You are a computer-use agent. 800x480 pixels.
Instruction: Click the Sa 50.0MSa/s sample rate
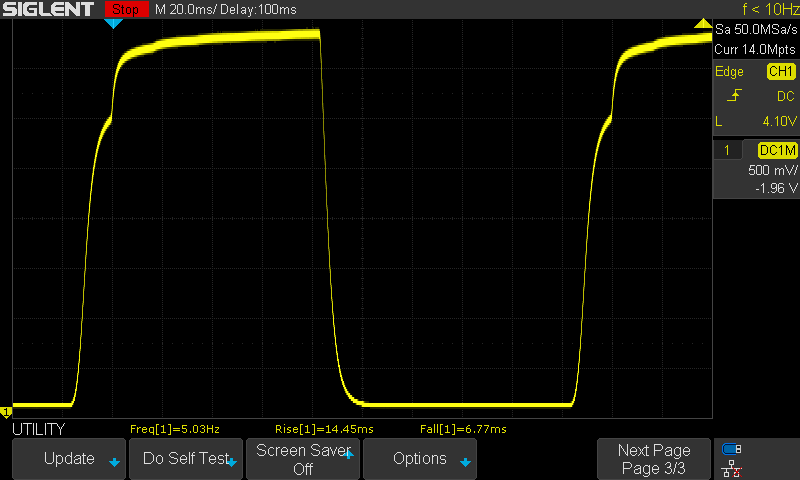tap(756, 30)
